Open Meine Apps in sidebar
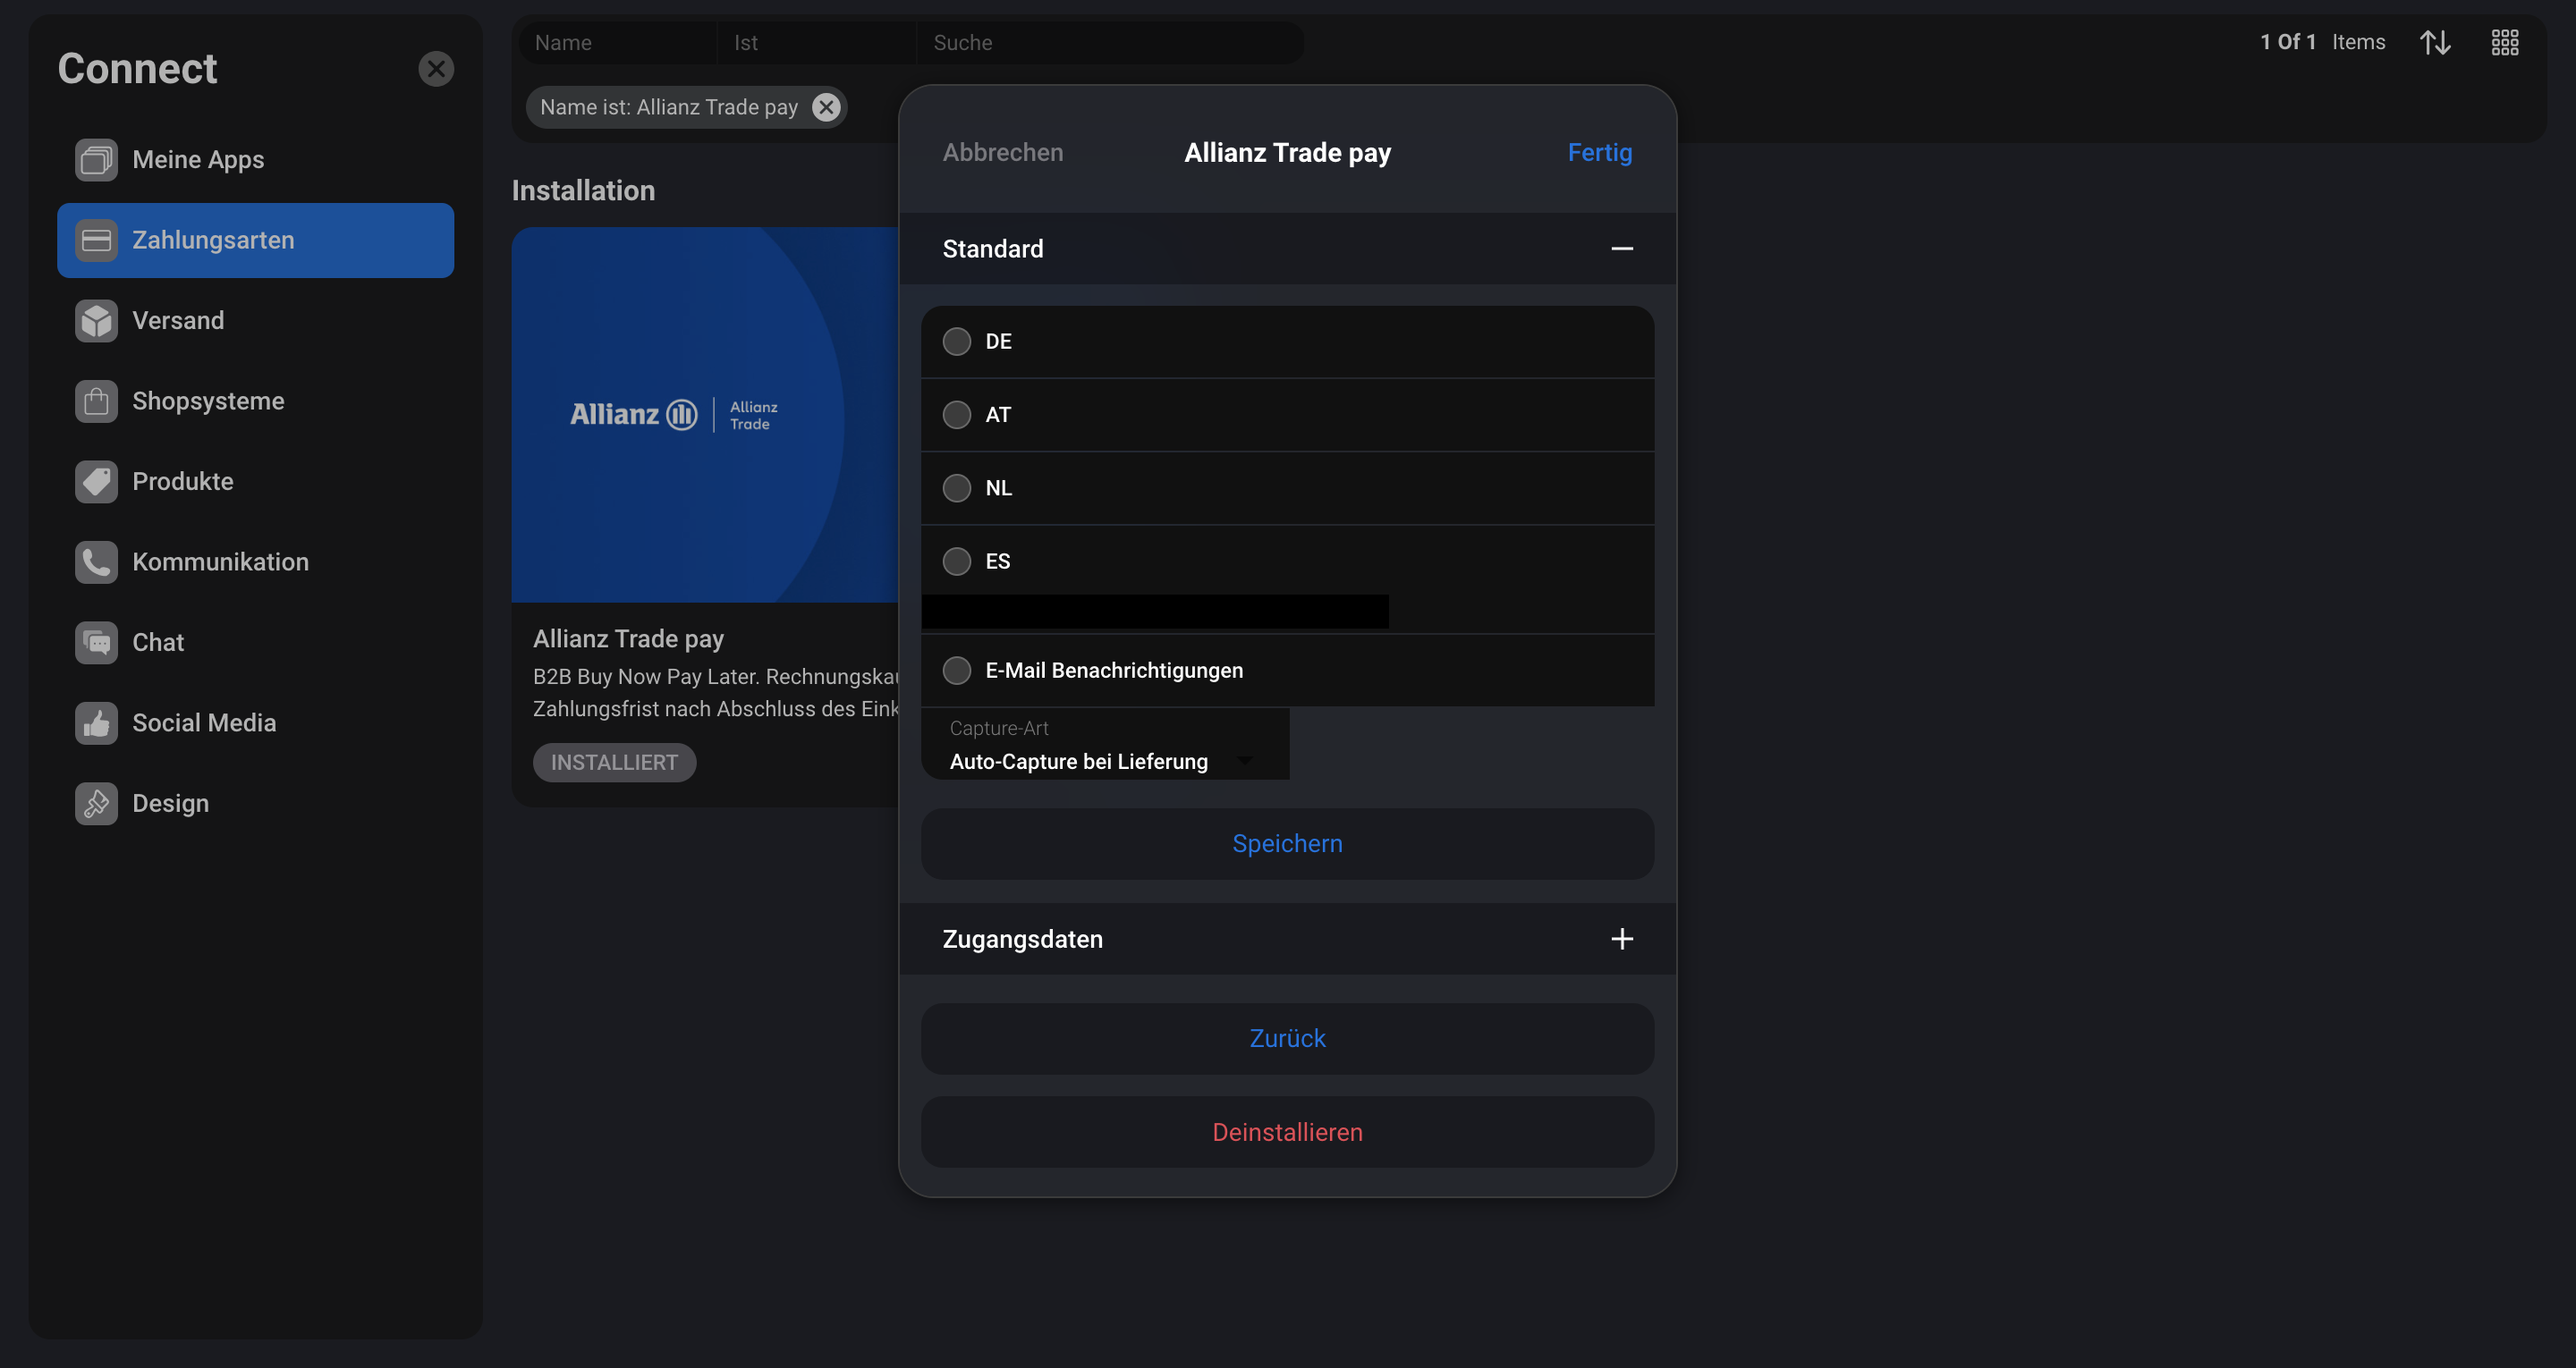The width and height of the screenshot is (2576, 1368). tap(255, 160)
